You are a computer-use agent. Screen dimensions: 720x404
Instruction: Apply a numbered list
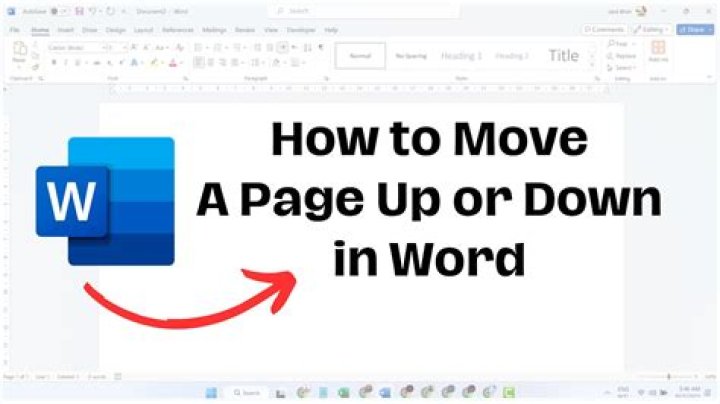click(x=218, y=47)
